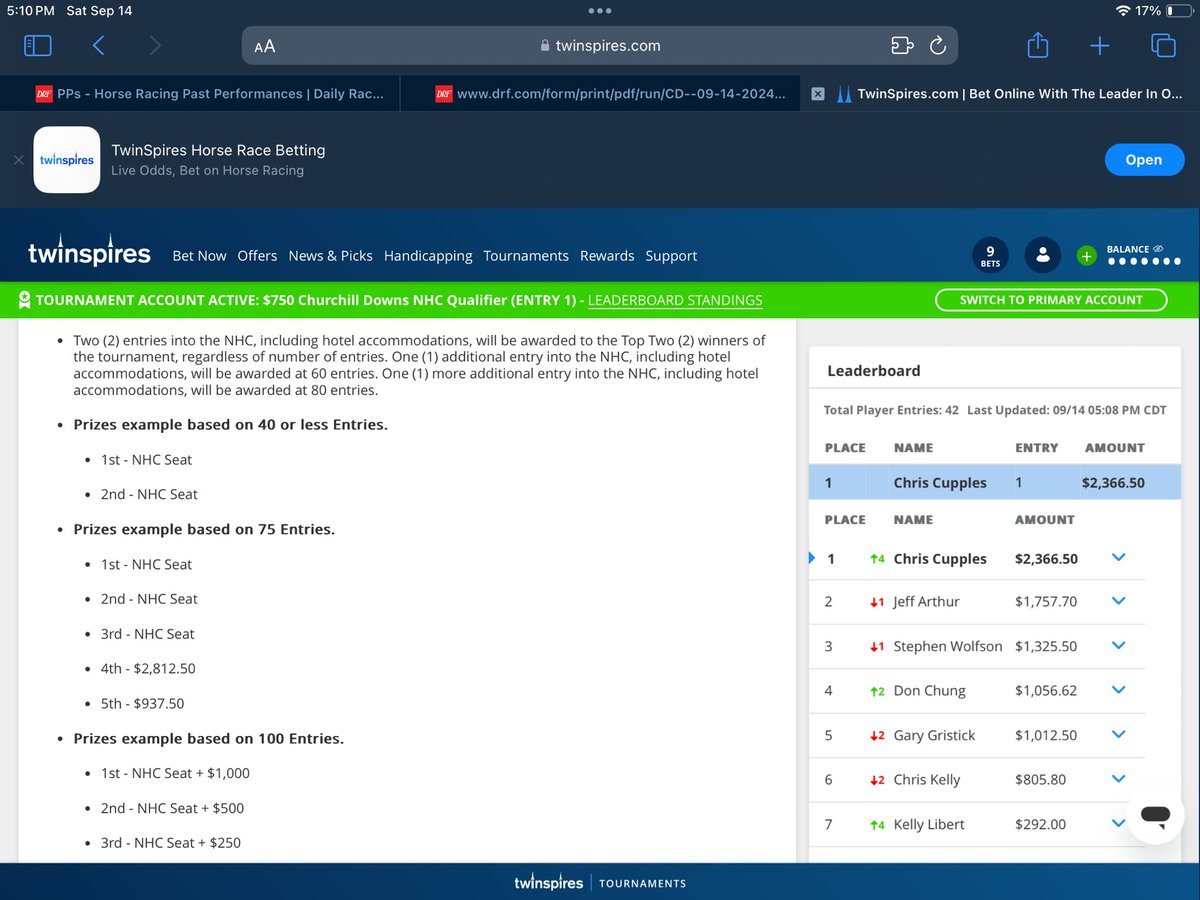Go forward to next page
1200x900 pixels.
(x=154, y=45)
